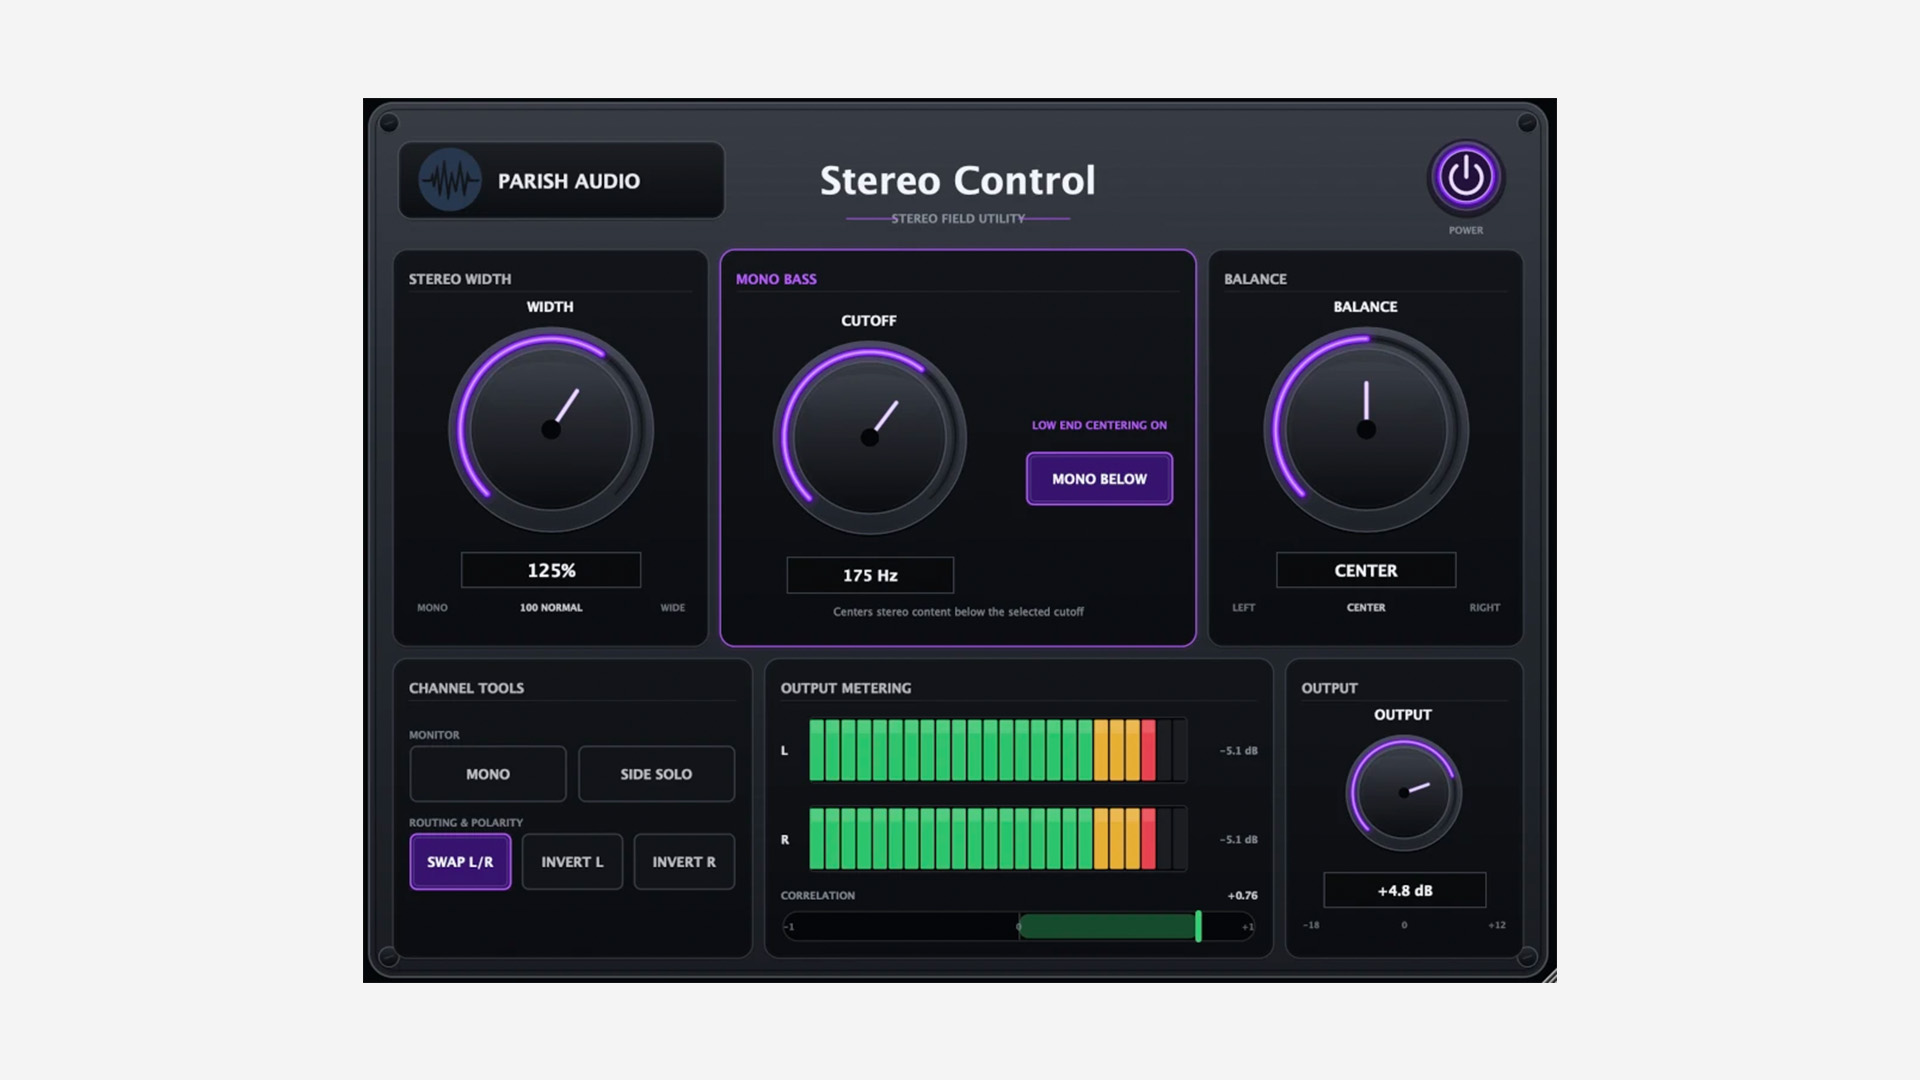Click the -18 output scale label
This screenshot has height=1080, width=1920.
click(1311, 925)
